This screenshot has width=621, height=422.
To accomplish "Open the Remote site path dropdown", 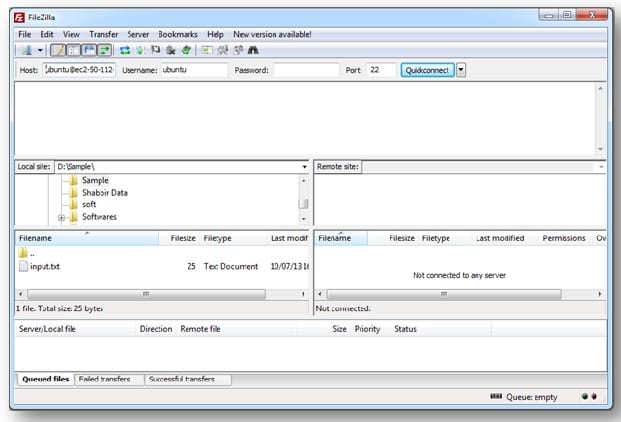I will (x=601, y=167).
